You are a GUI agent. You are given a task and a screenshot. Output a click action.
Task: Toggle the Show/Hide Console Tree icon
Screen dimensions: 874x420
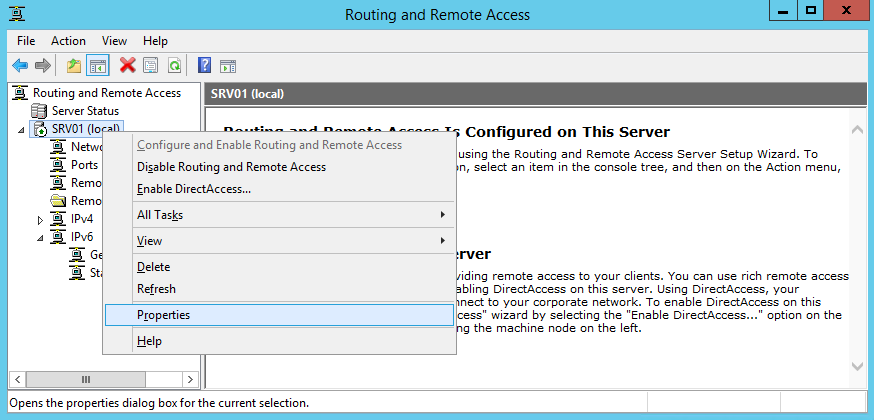tap(98, 66)
